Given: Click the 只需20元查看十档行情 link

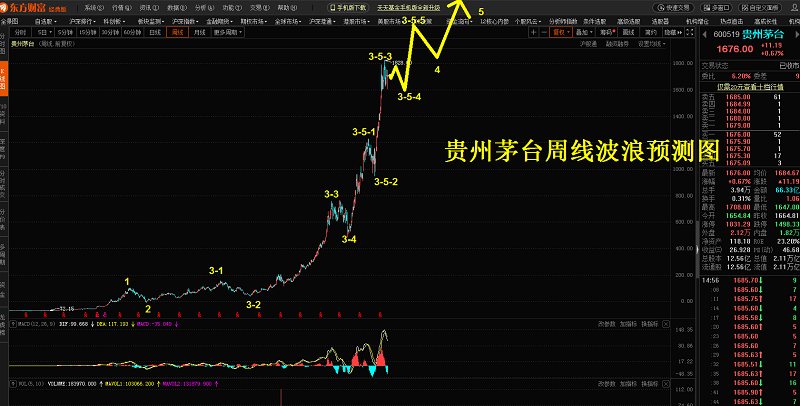Looking at the screenshot, I should coord(750,87).
